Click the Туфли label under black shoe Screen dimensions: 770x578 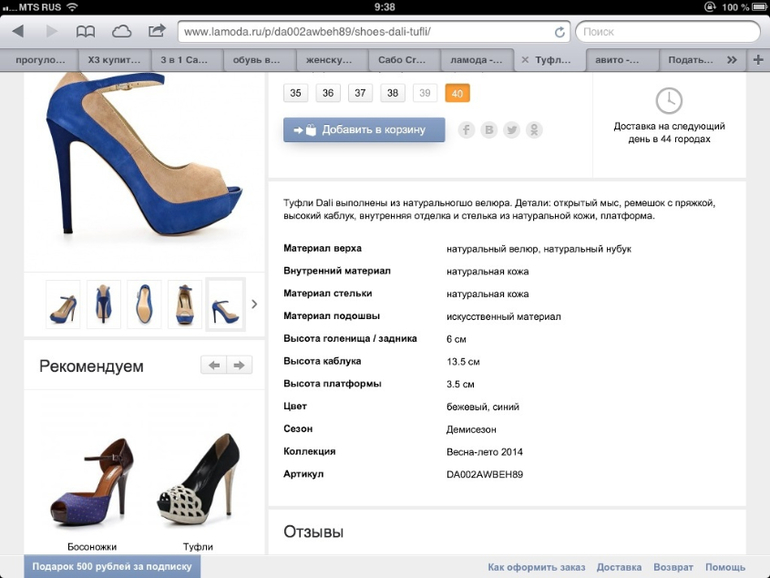tap(198, 547)
